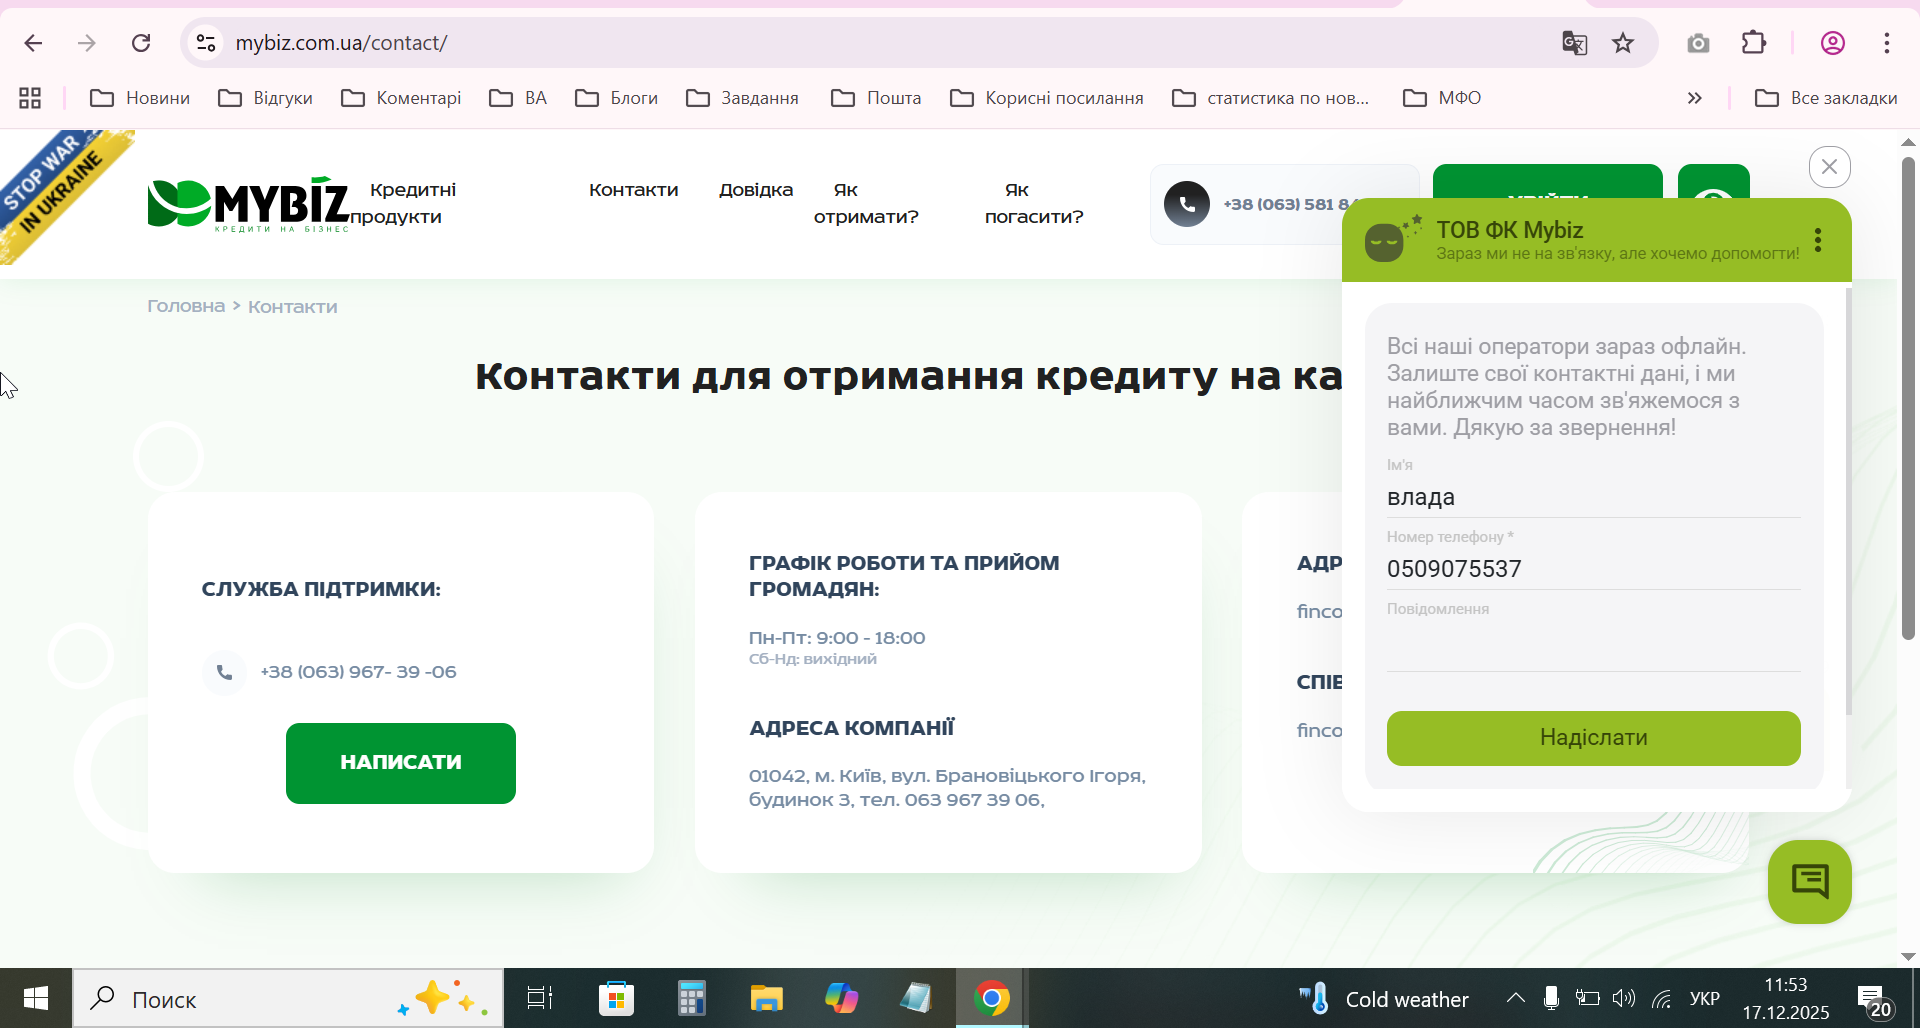
Task: Click the Повідомлення message field
Action: (x=1593, y=645)
